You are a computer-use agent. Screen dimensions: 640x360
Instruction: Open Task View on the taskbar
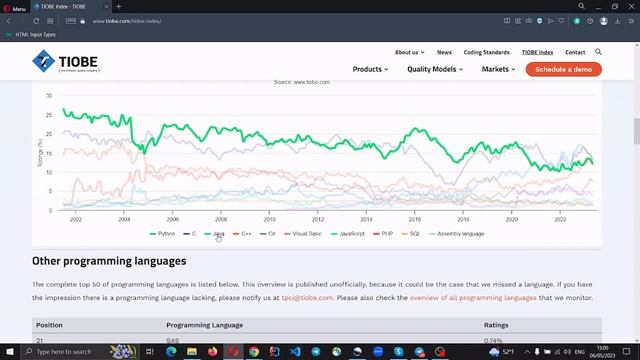click(150, 351)
